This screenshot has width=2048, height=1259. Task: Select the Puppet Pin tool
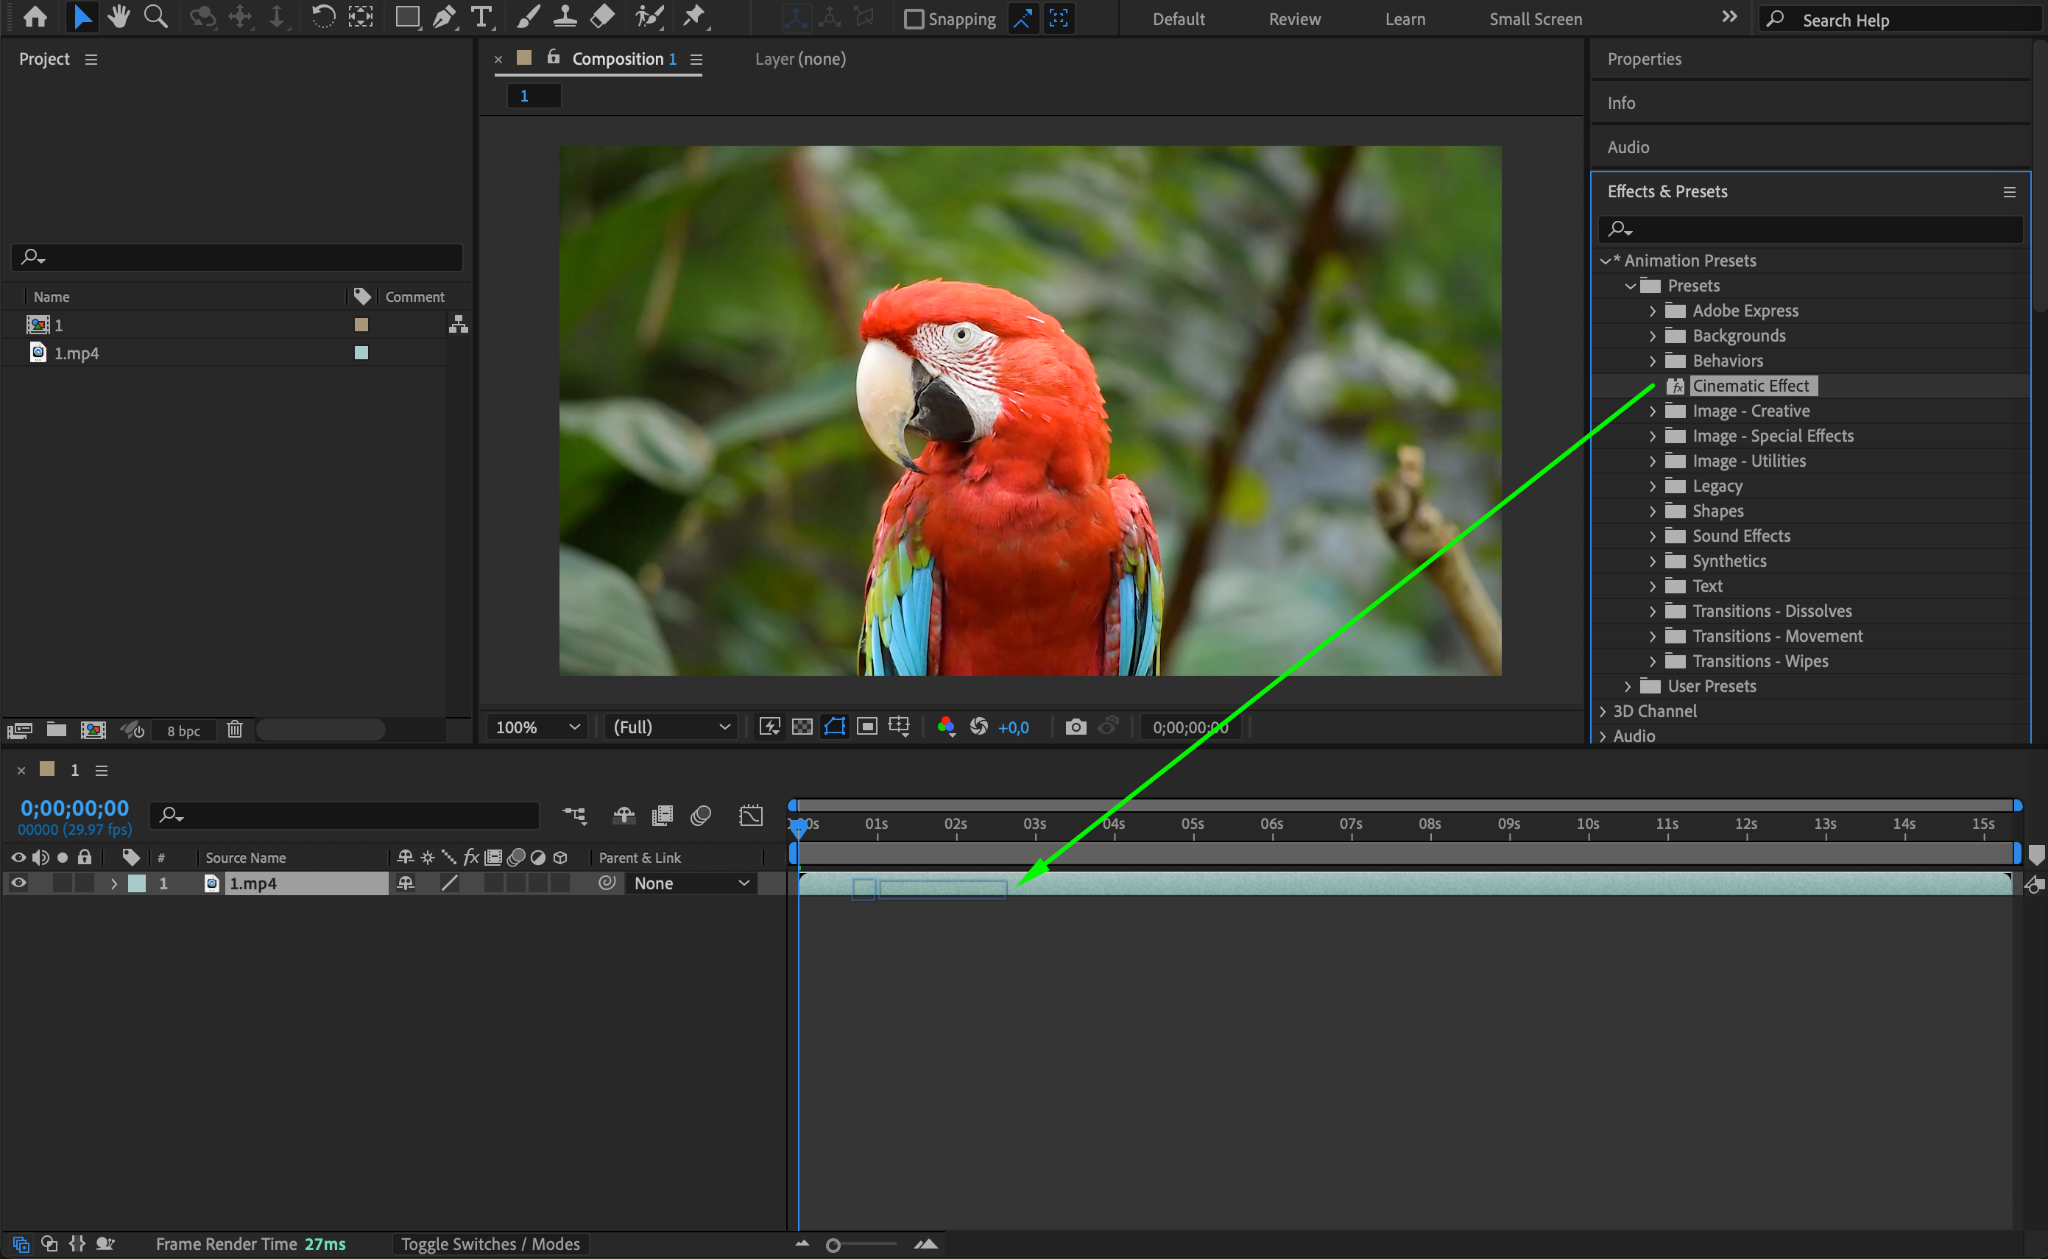click(x=693, y=17)
